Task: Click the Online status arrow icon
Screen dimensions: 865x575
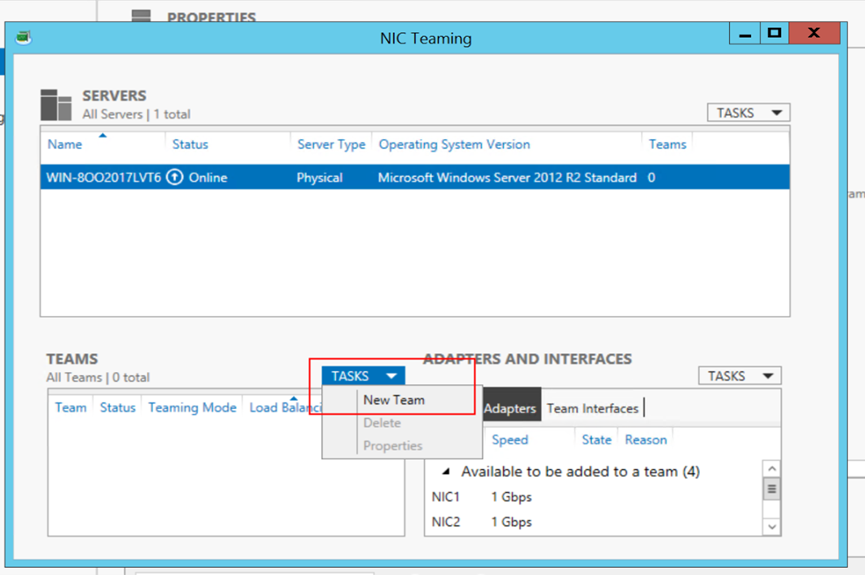Action: point(175,177)
